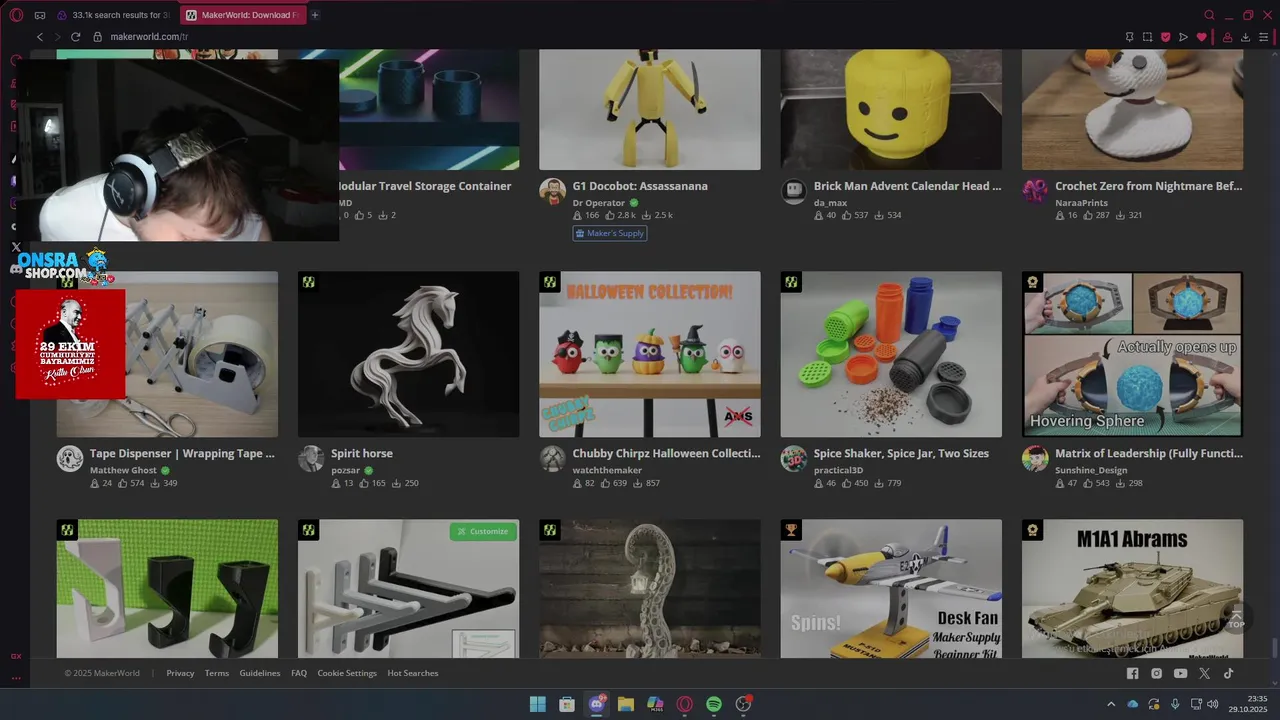
Task: Open the Privacy footer link
Action: [180, 673]
